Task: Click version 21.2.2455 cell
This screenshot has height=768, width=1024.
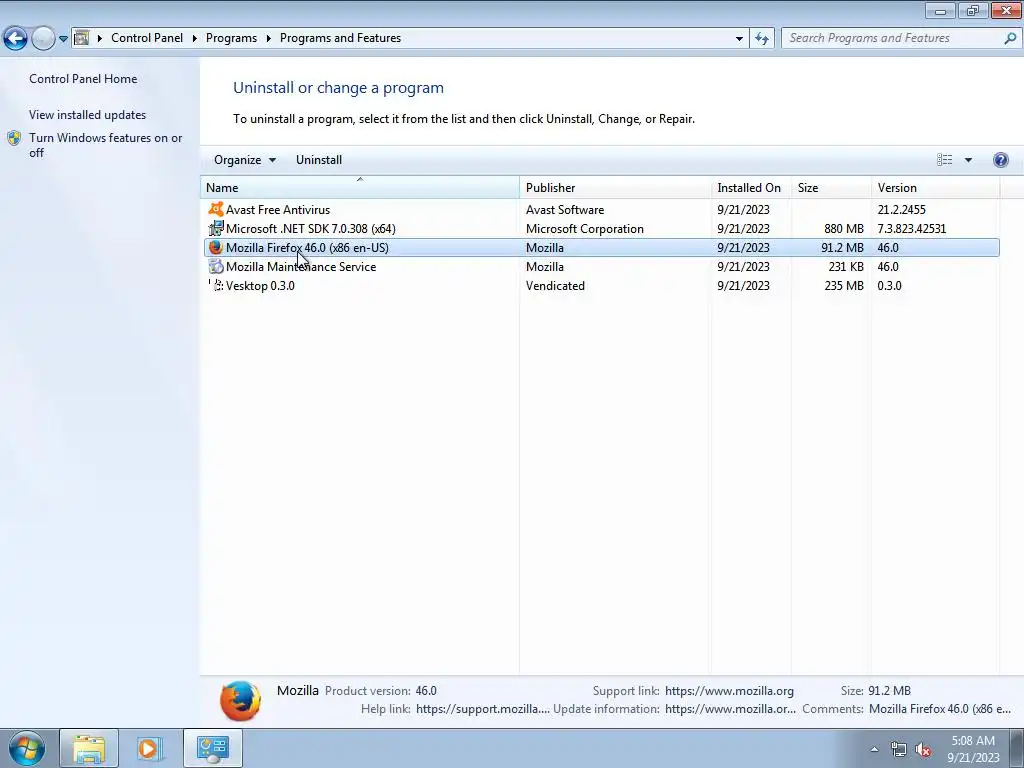Action: 901,210
